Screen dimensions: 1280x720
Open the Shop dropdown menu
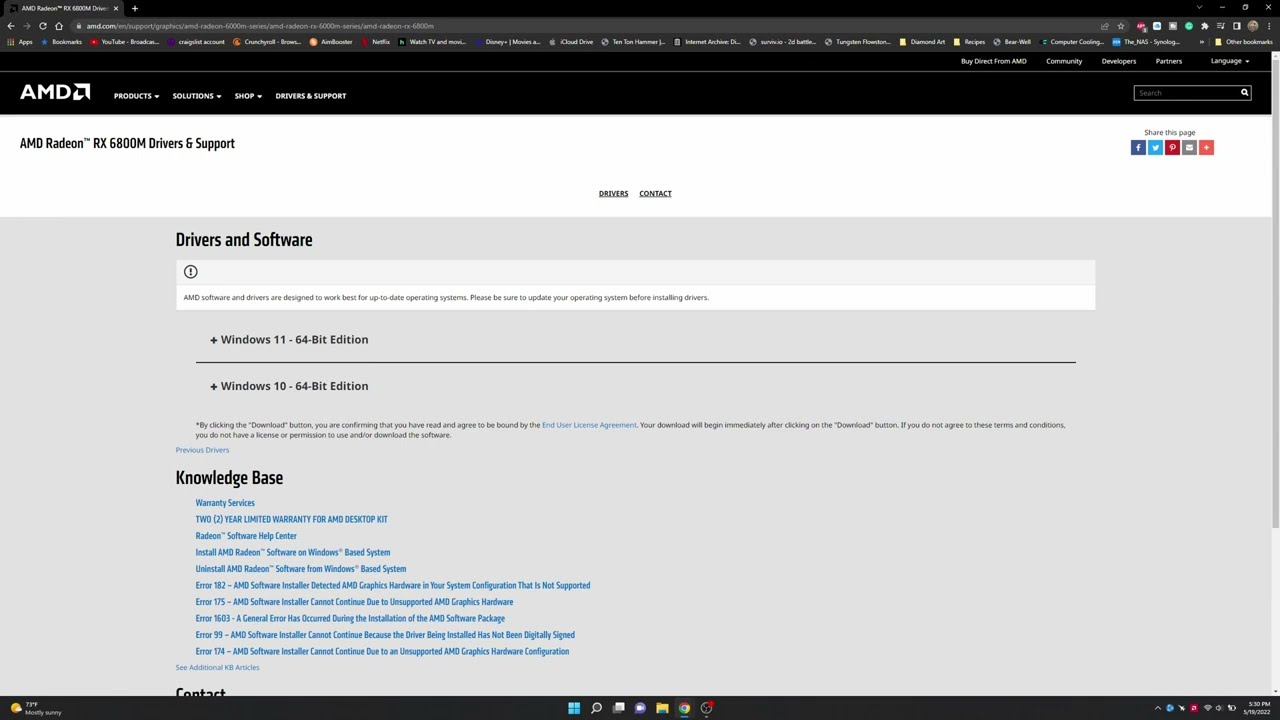(x=248, y=96)
